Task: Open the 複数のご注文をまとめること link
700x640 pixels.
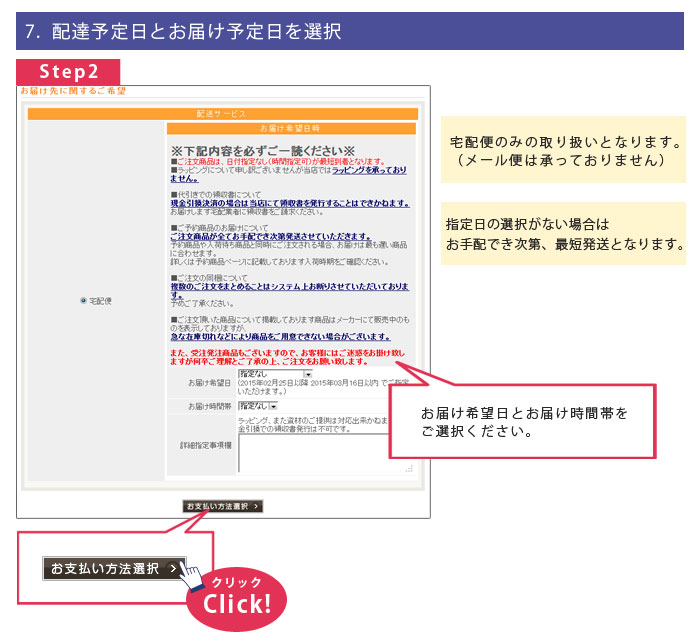Action: pyautogui.click(x=290, y=286)
